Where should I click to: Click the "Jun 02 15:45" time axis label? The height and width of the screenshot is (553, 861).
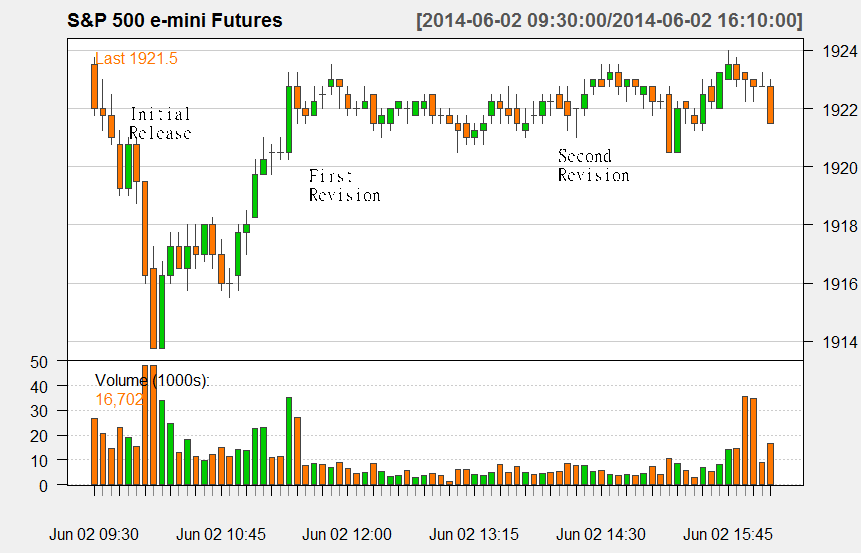pyautogui.click(x=728, y=534)
